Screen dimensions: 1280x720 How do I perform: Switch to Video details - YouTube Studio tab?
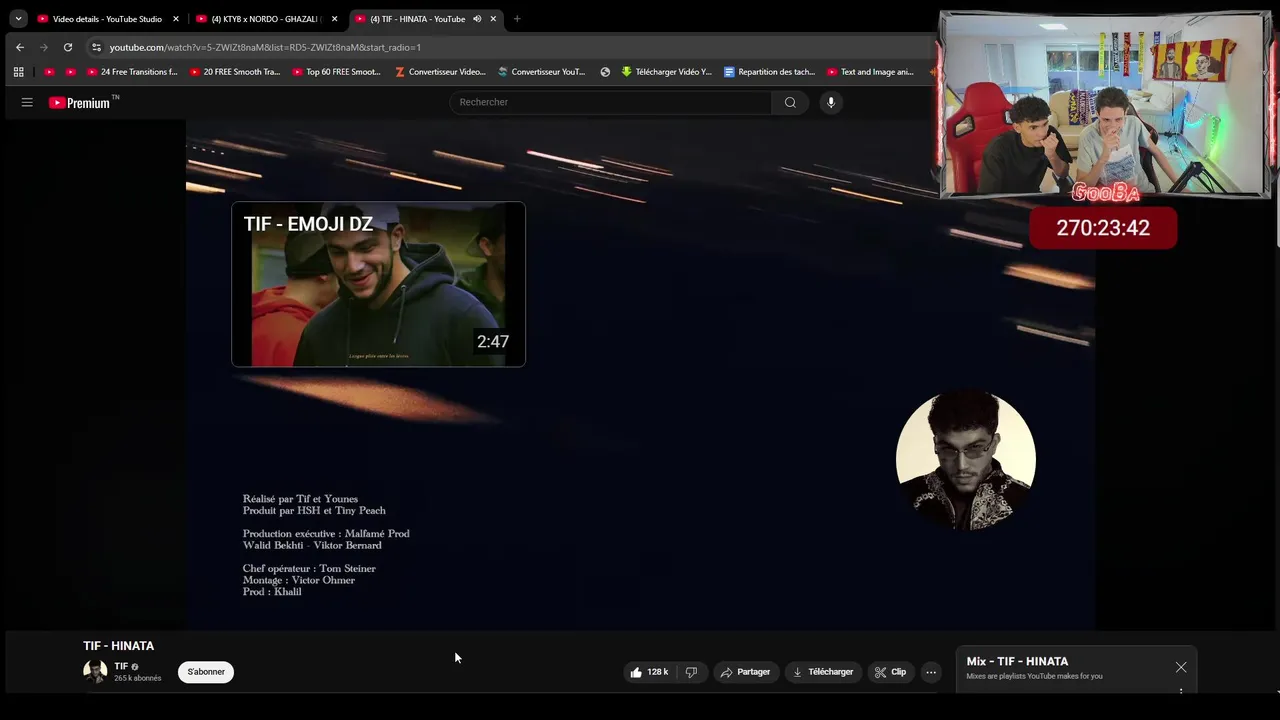tap(107, 19)
